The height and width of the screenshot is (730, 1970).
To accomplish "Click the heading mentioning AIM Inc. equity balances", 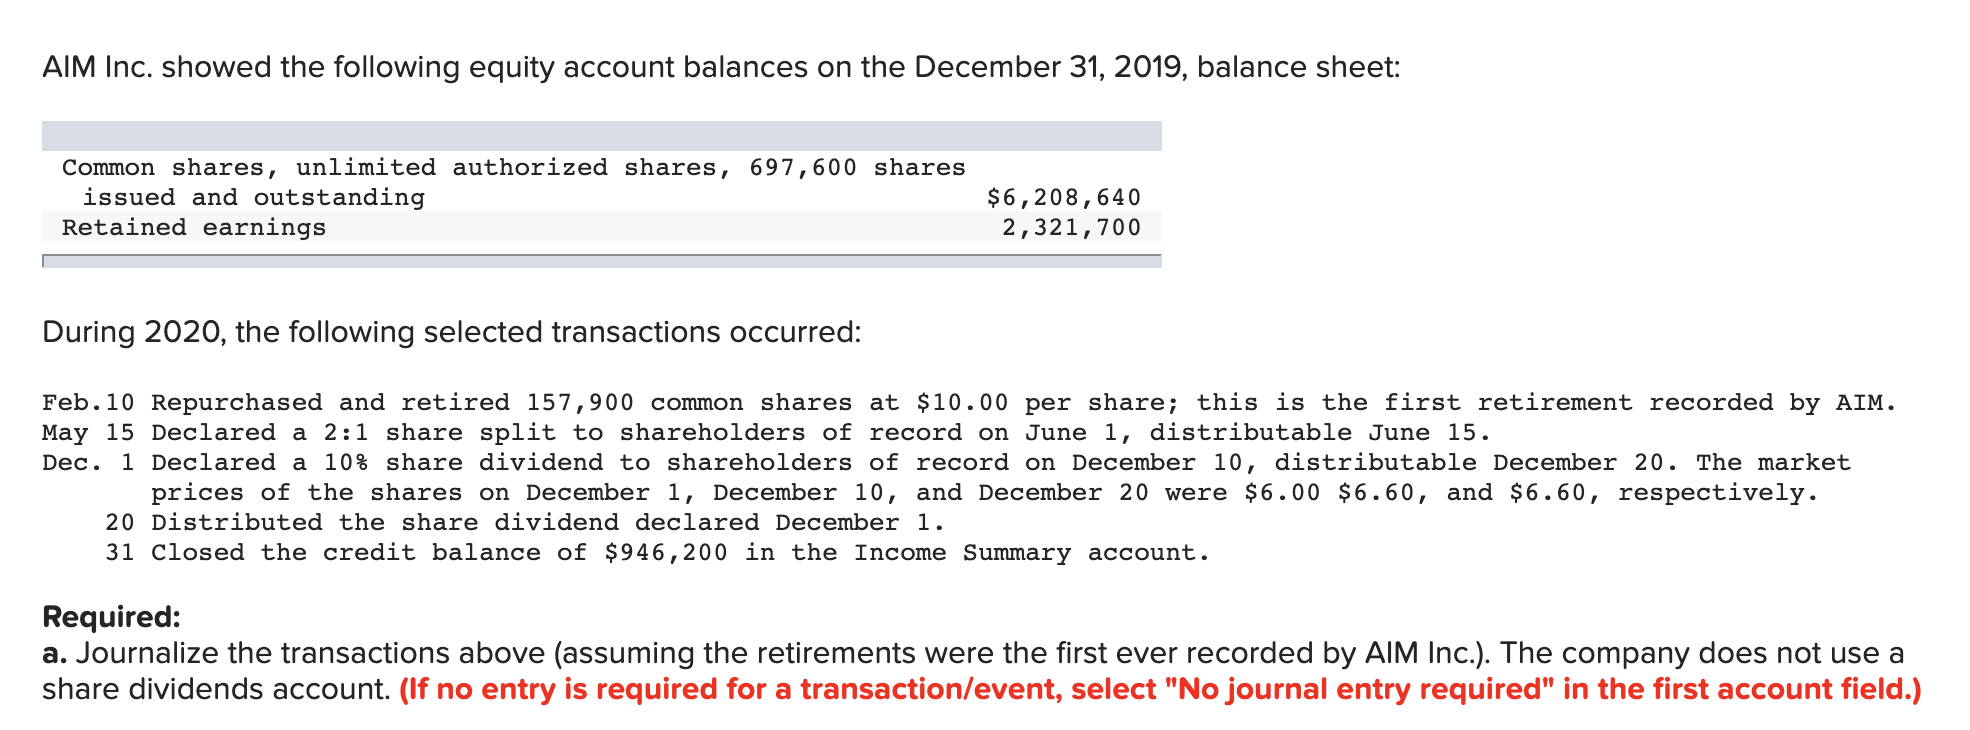I will (x=721, y=67).
